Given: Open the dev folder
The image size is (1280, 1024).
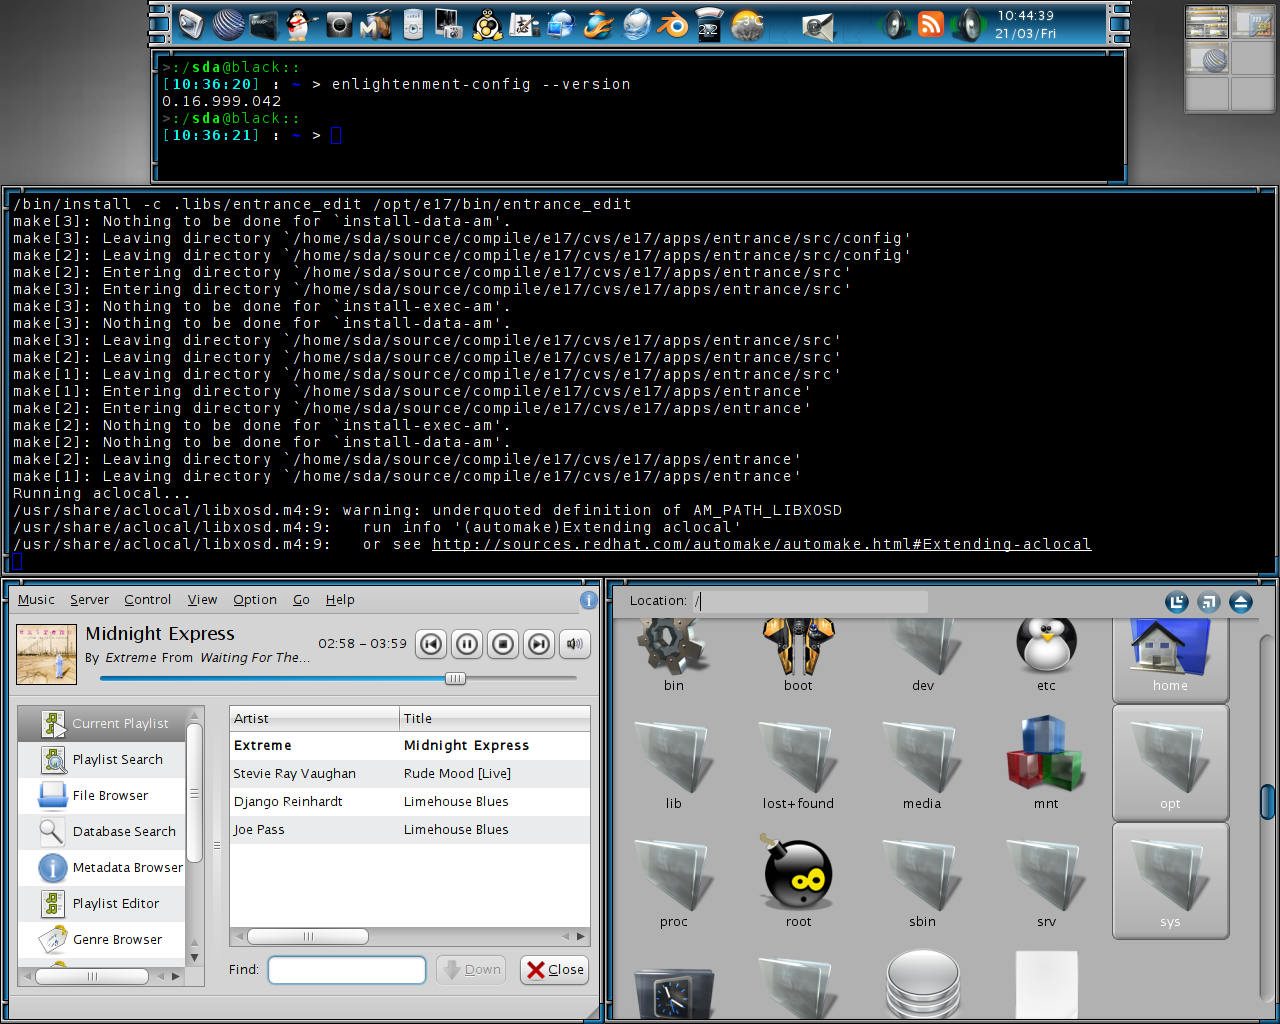Looking at the screenshot, I should coord(922,656).
